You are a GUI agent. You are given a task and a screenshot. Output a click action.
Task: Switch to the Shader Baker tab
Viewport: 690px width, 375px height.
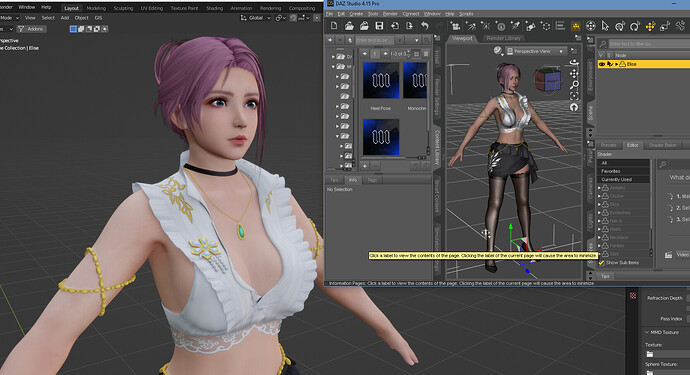[663, 145]
